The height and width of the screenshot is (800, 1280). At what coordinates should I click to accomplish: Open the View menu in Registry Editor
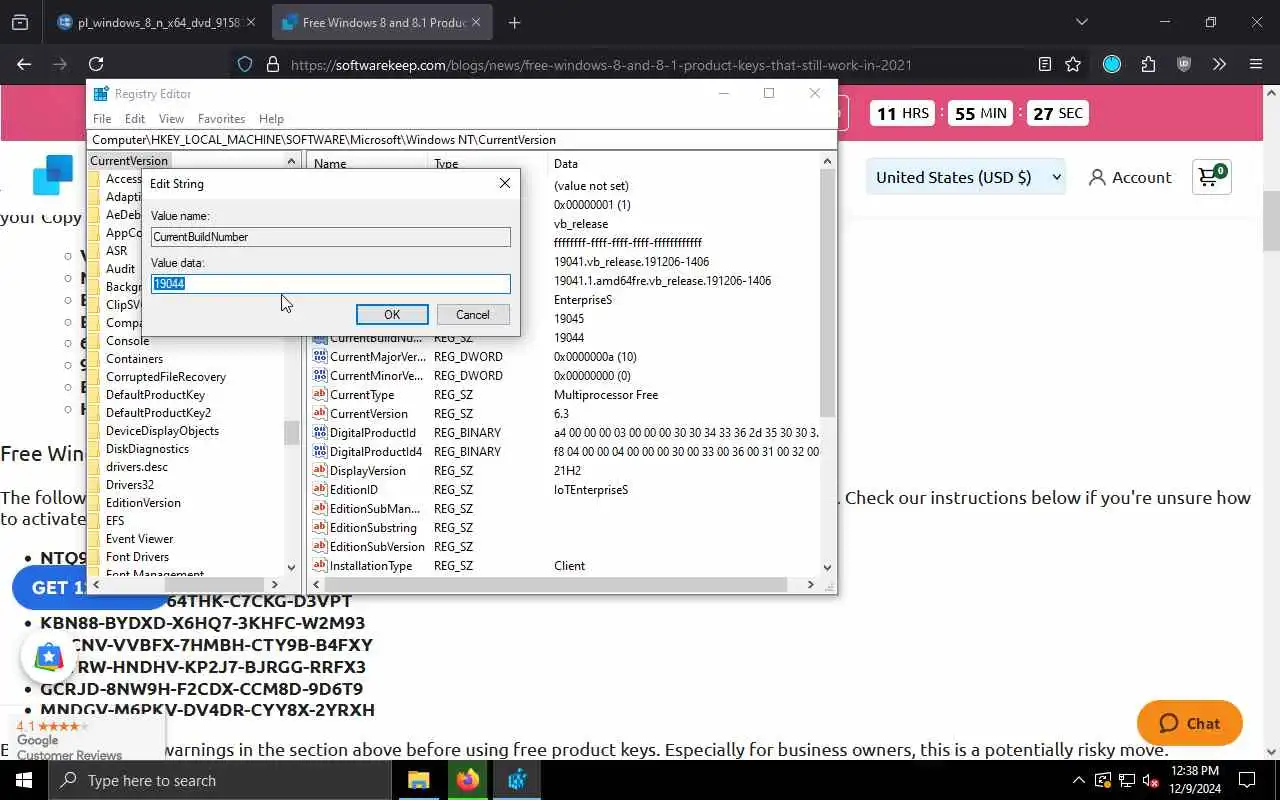tap(171, 118)
